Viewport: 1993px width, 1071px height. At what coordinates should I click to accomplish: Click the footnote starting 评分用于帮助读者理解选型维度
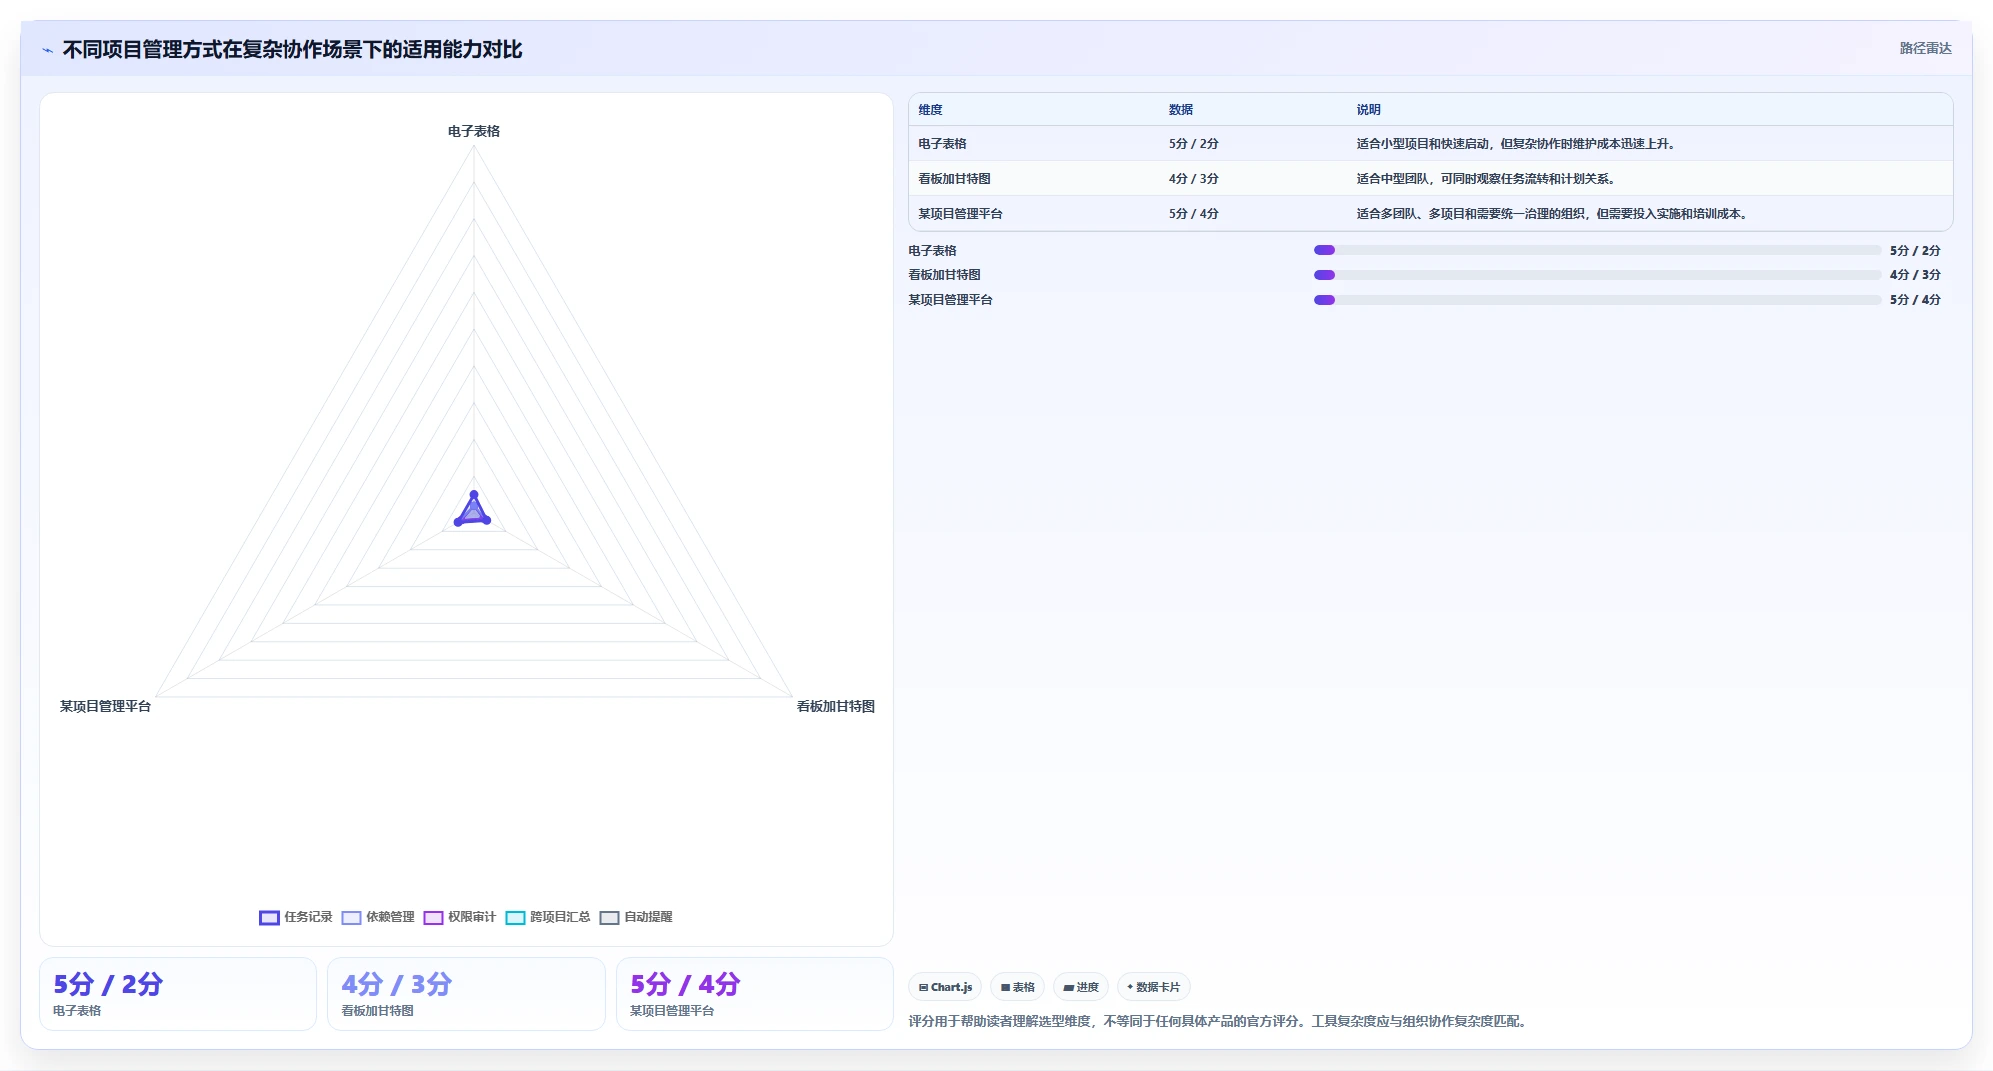pos(1219,1021)
